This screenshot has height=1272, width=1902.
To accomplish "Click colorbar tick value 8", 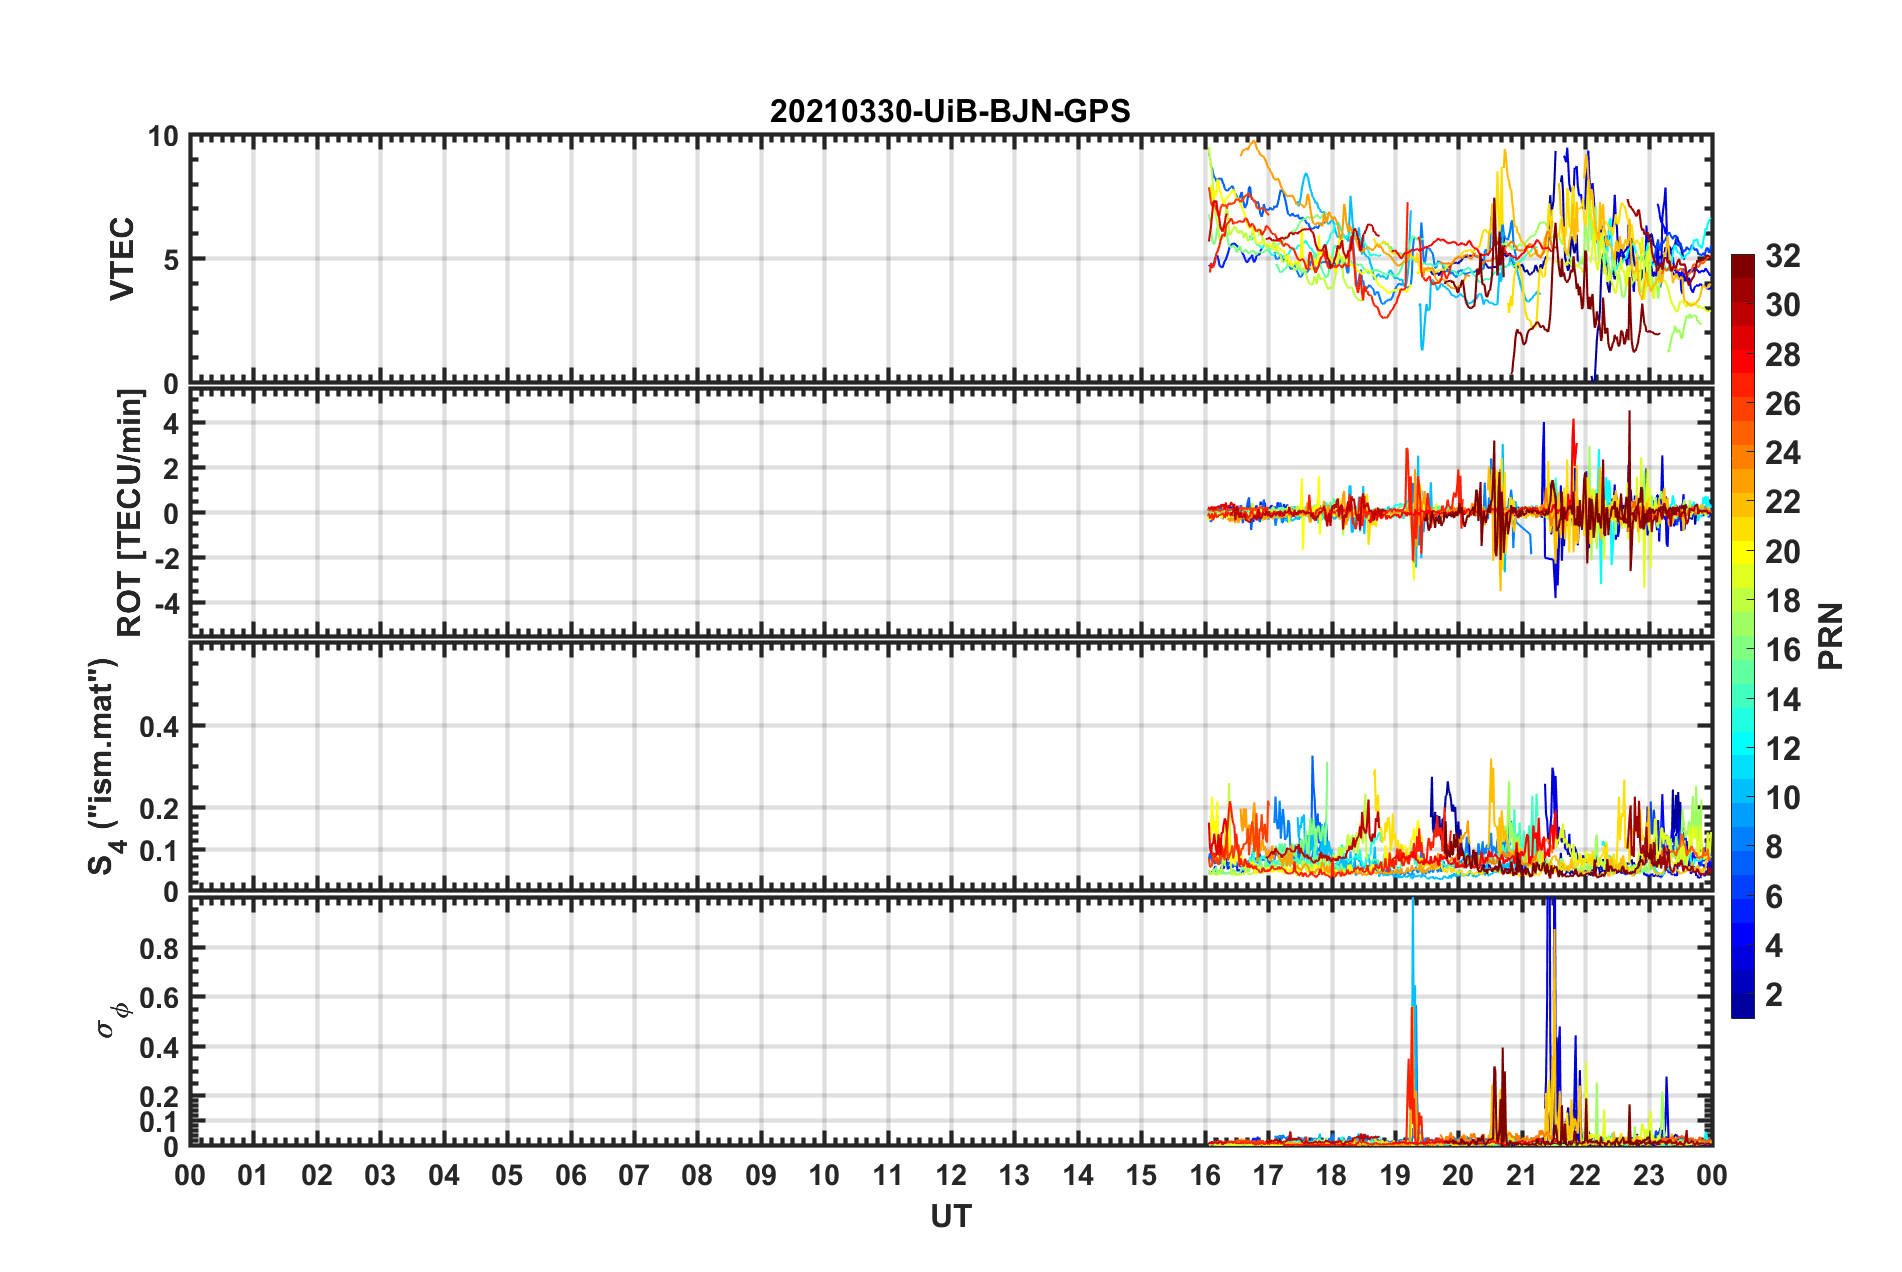I will click(1774, 847).
